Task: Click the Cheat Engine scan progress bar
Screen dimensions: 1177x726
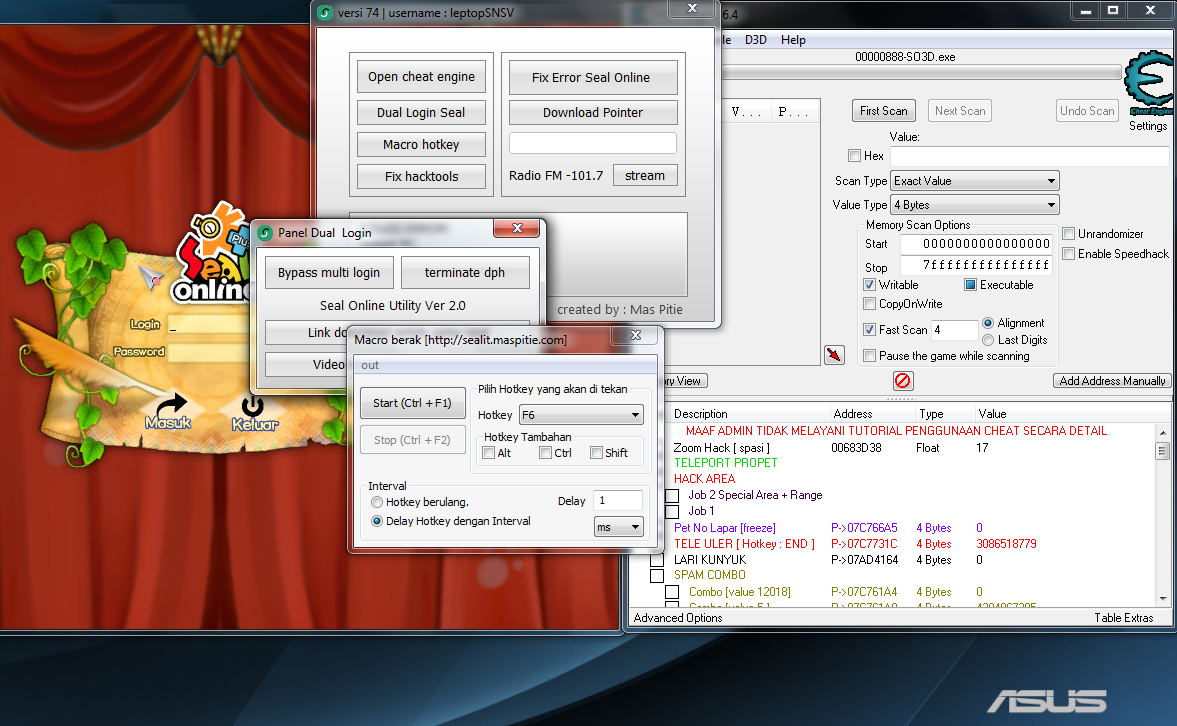Action: (920, 73)
